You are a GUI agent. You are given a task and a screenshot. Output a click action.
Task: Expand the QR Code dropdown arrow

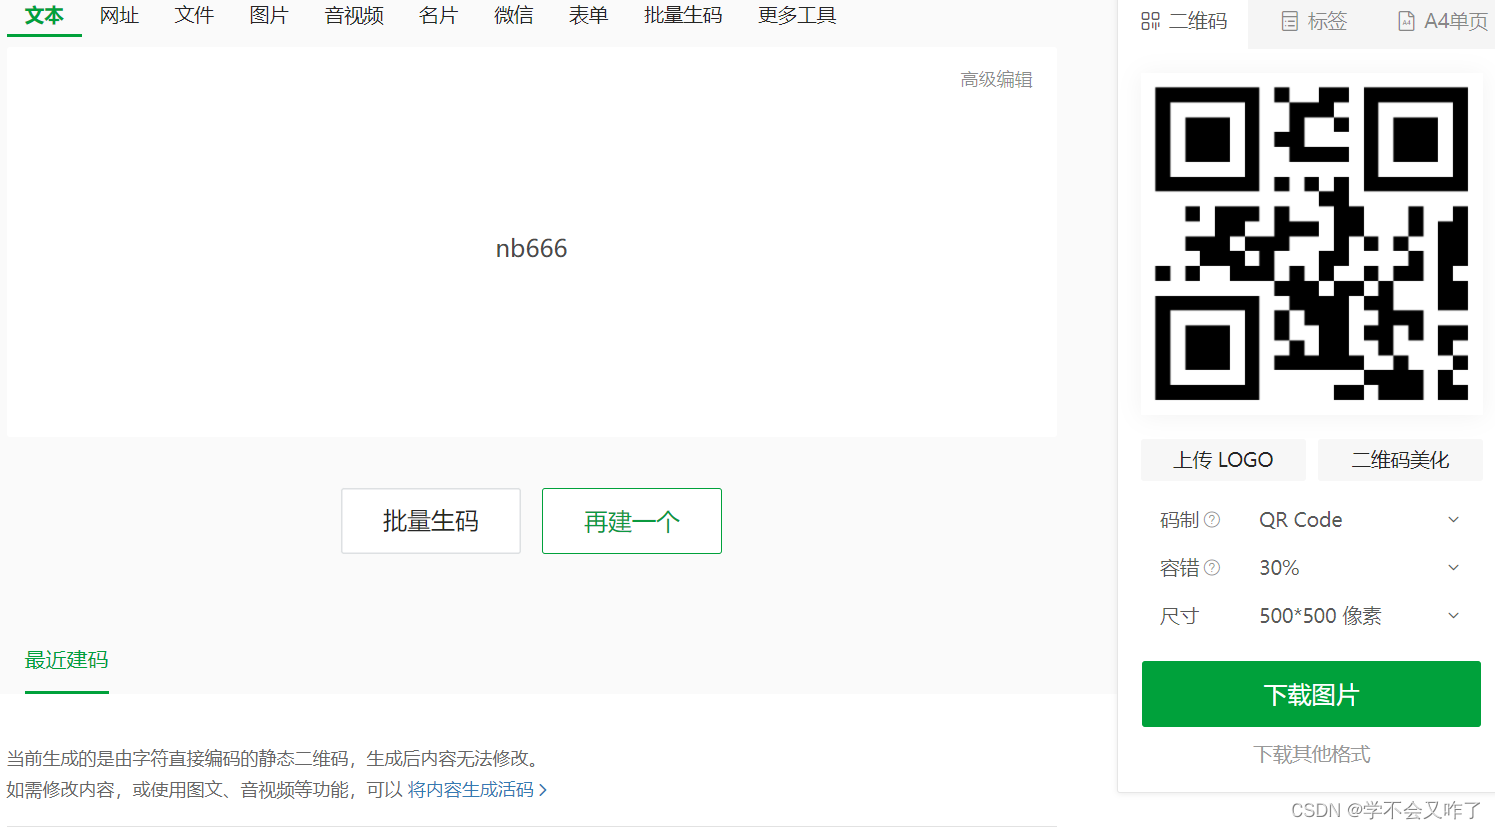(x=1454, y=520)
